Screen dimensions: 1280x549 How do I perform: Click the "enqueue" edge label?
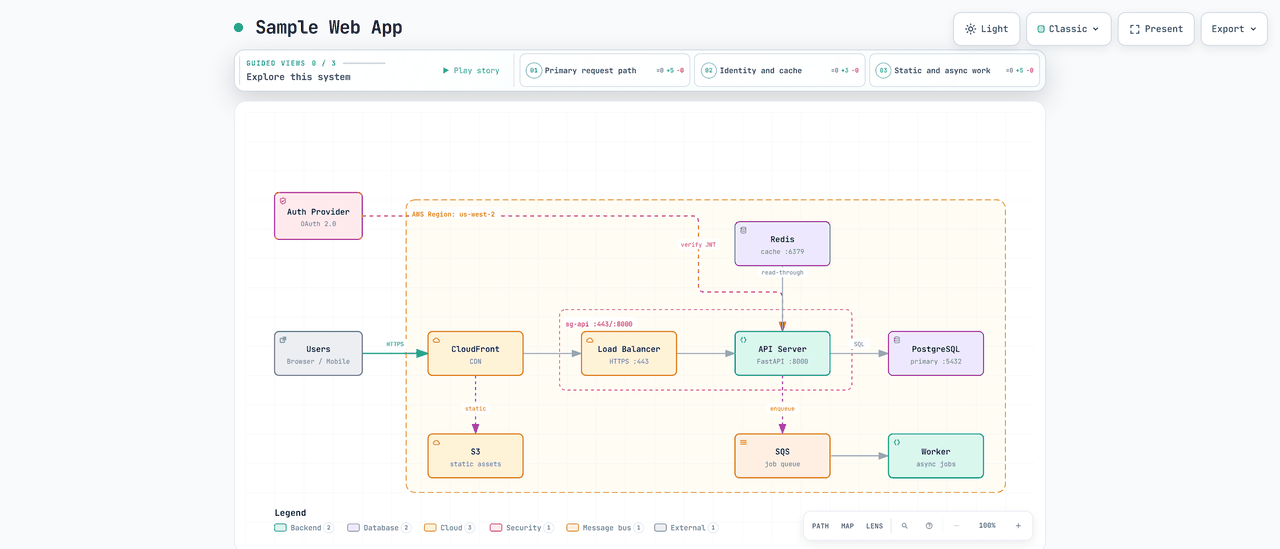(782, 408)
